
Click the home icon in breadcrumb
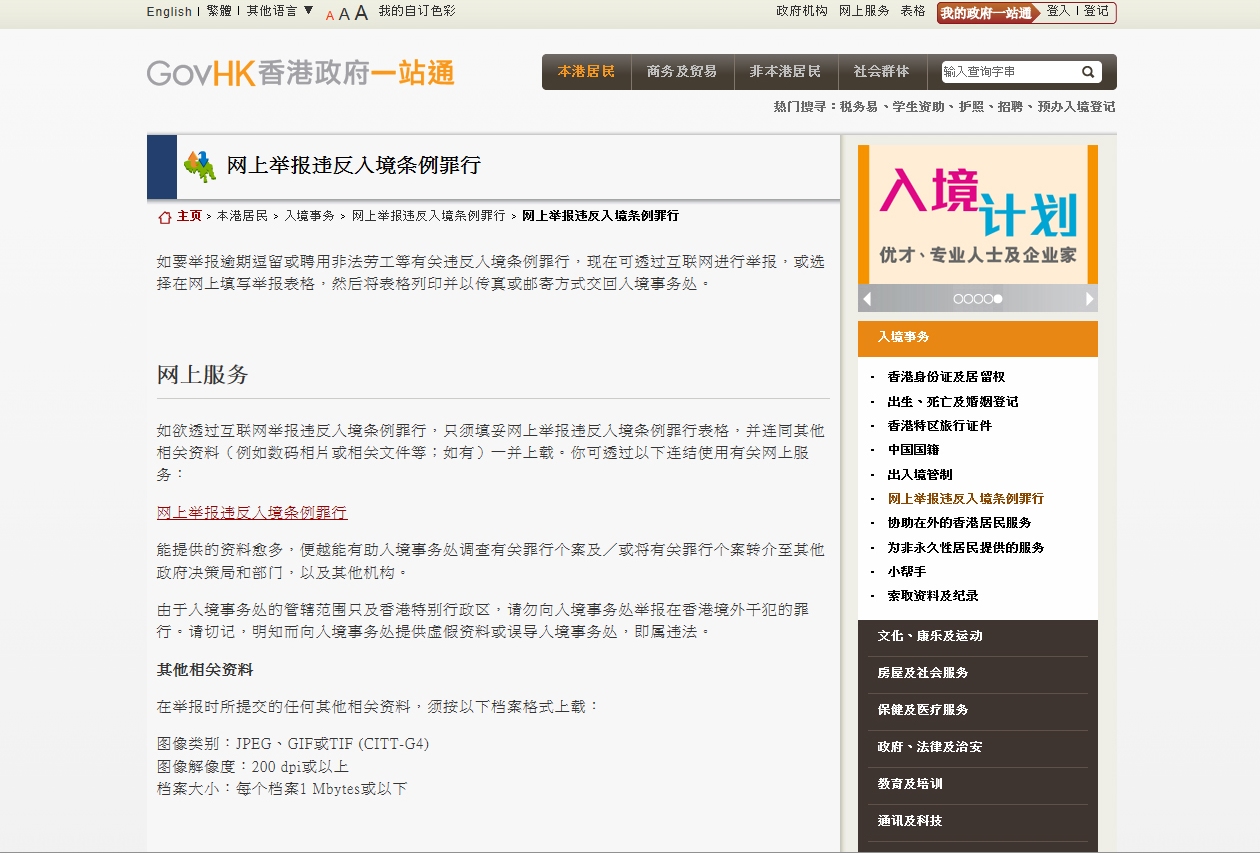(165, 216)
